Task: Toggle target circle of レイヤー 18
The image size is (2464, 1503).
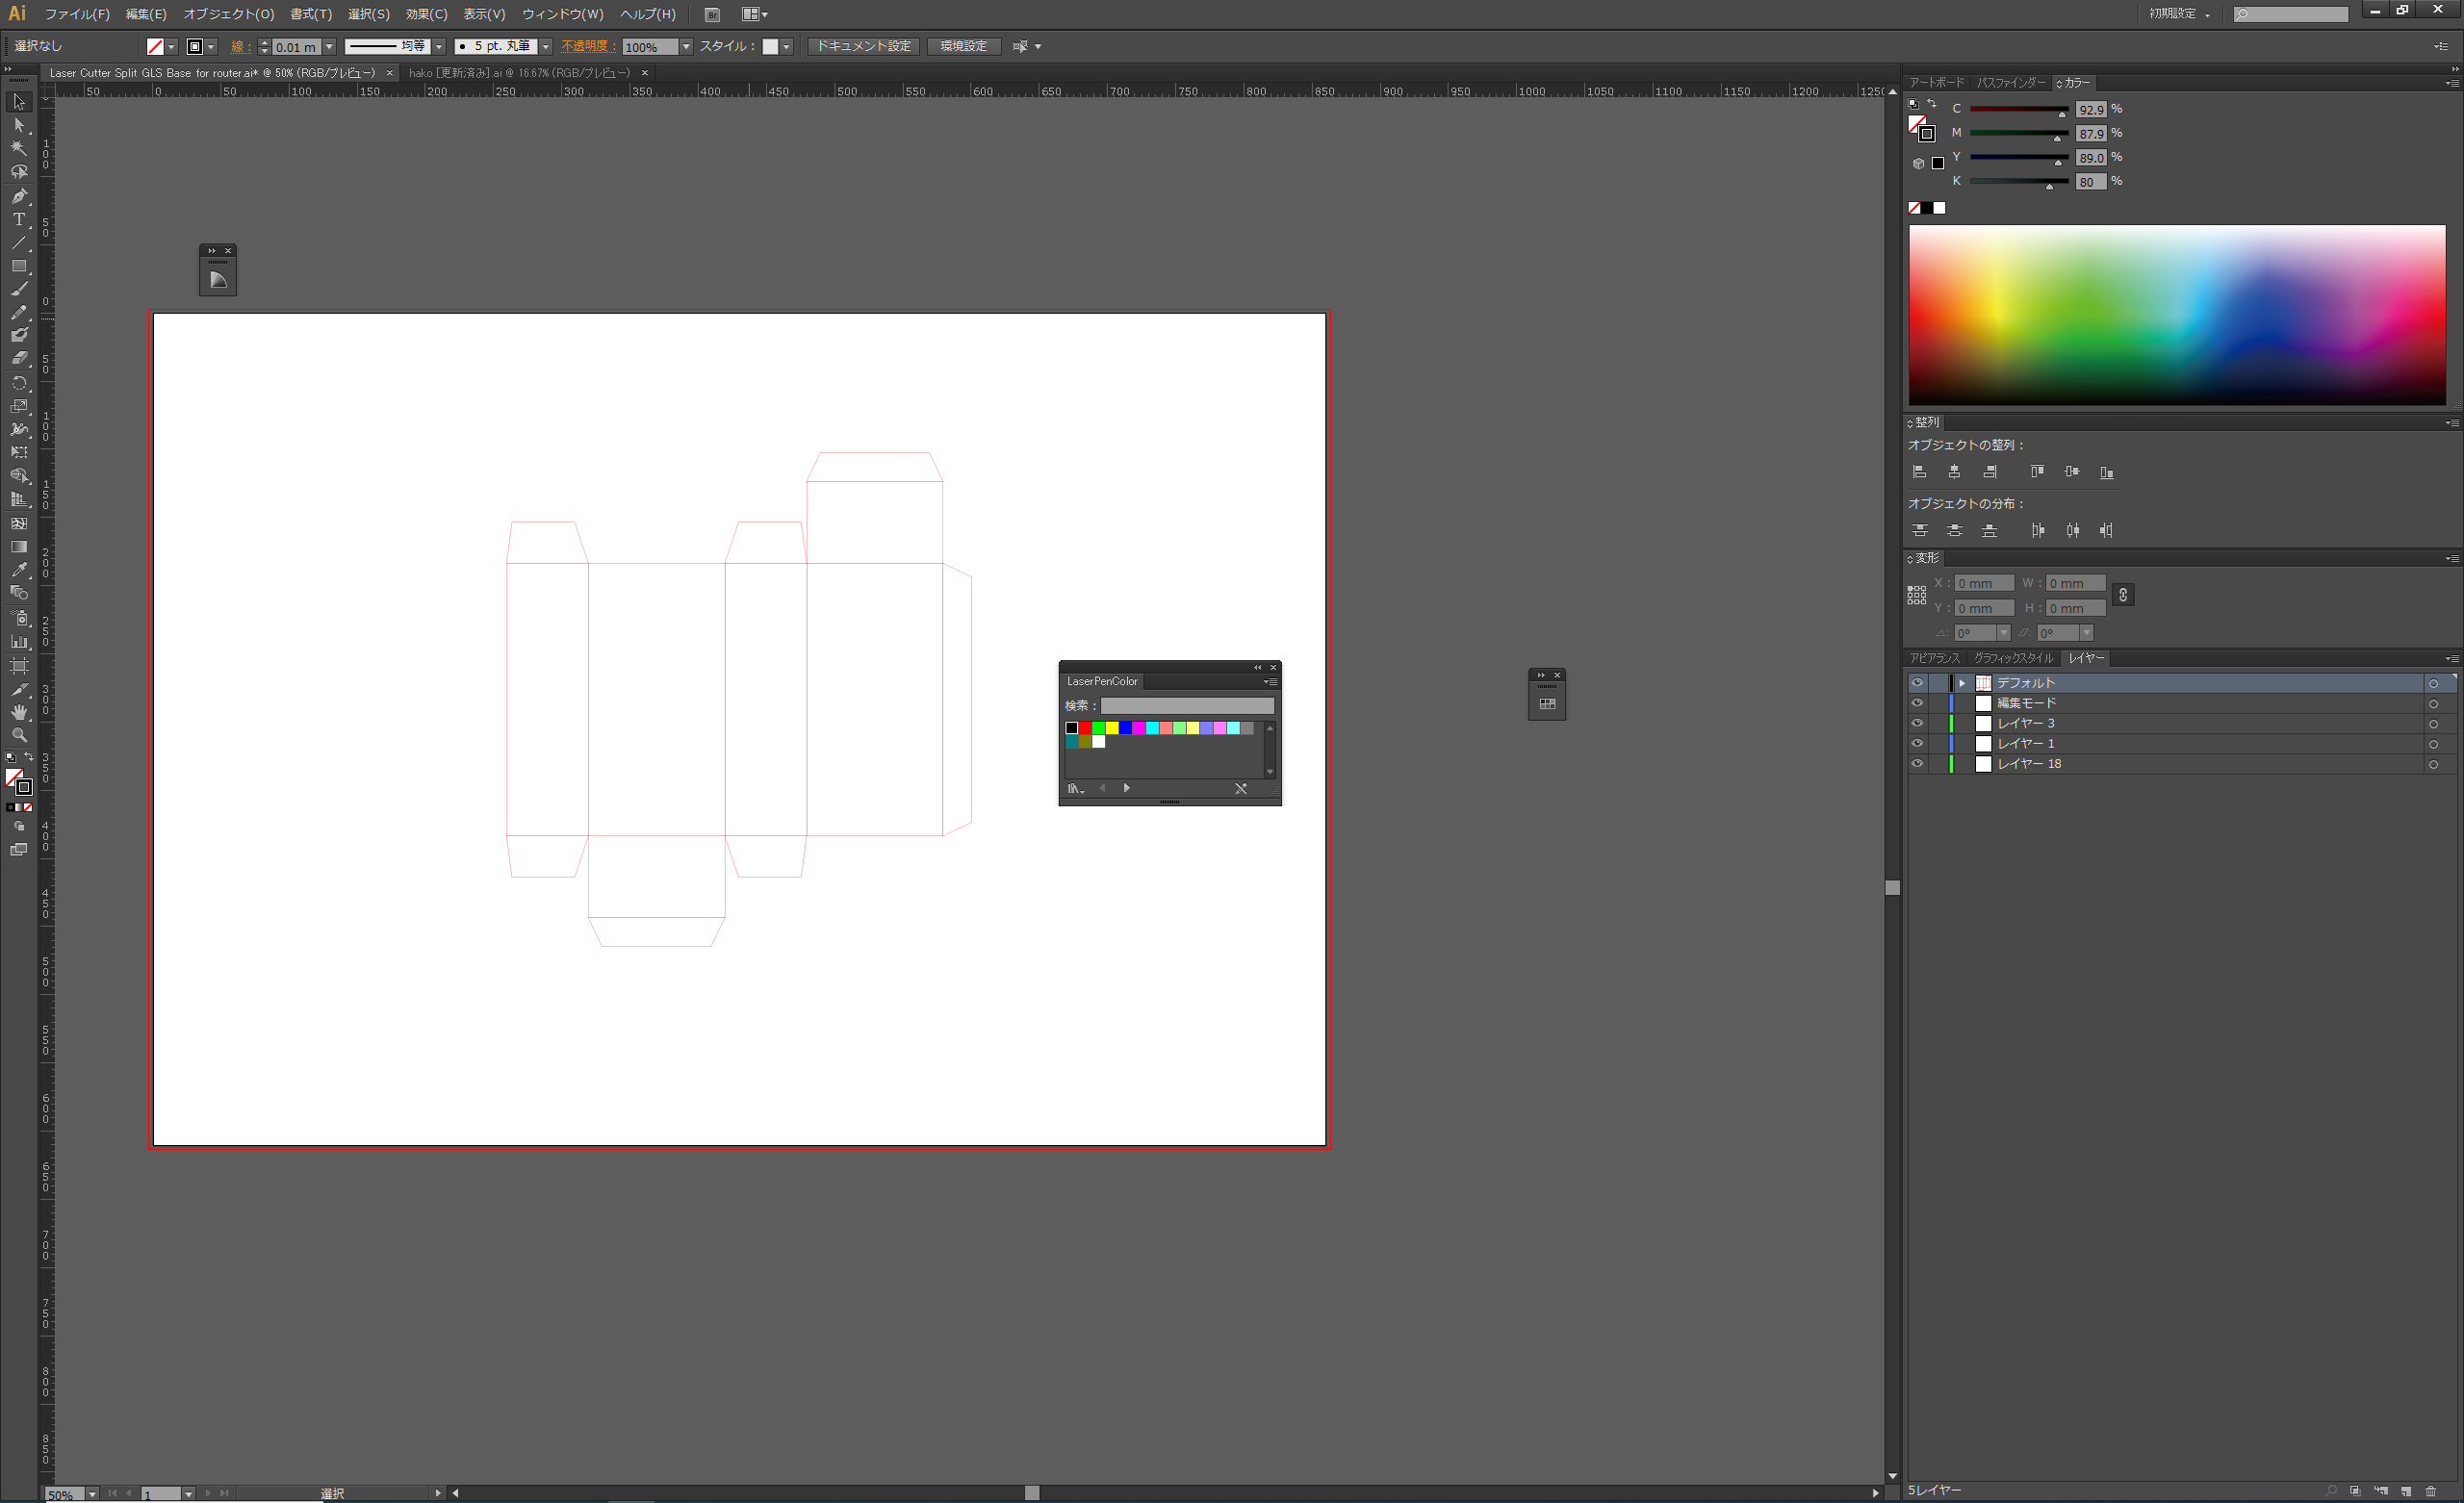Action: click(2433, 765)
